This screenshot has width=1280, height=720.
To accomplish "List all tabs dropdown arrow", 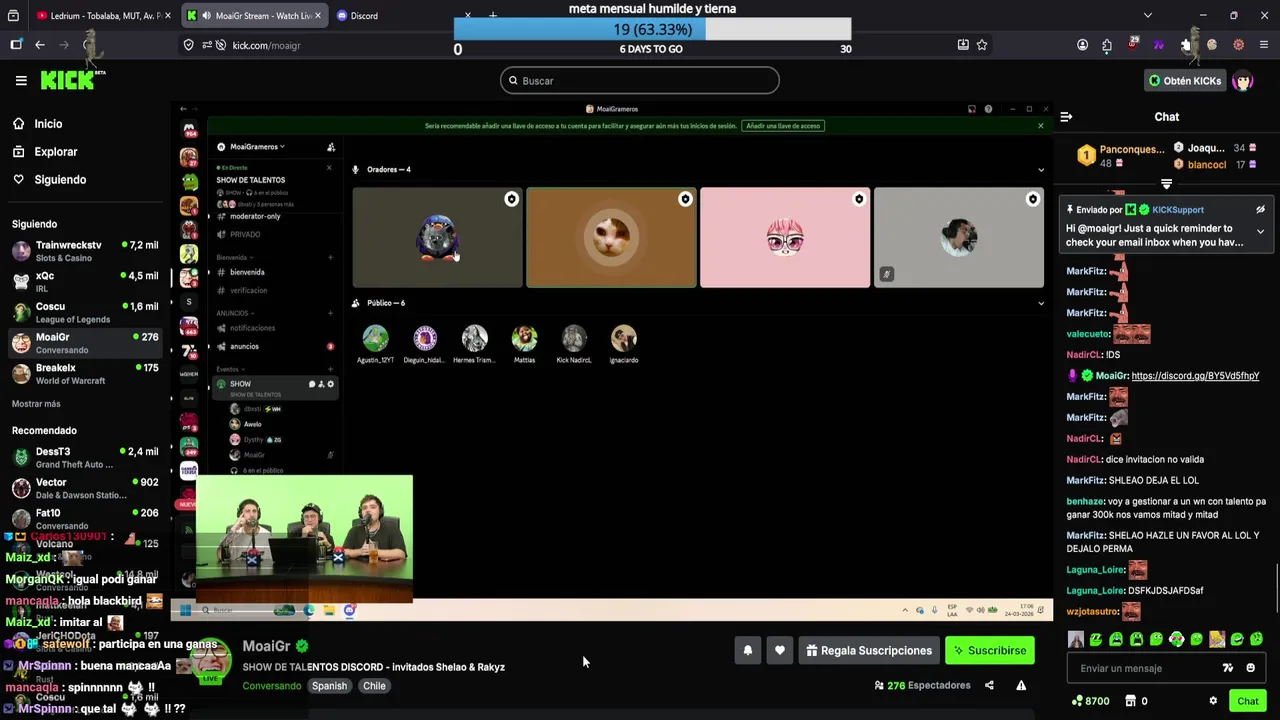I will tap(1147, 16).
